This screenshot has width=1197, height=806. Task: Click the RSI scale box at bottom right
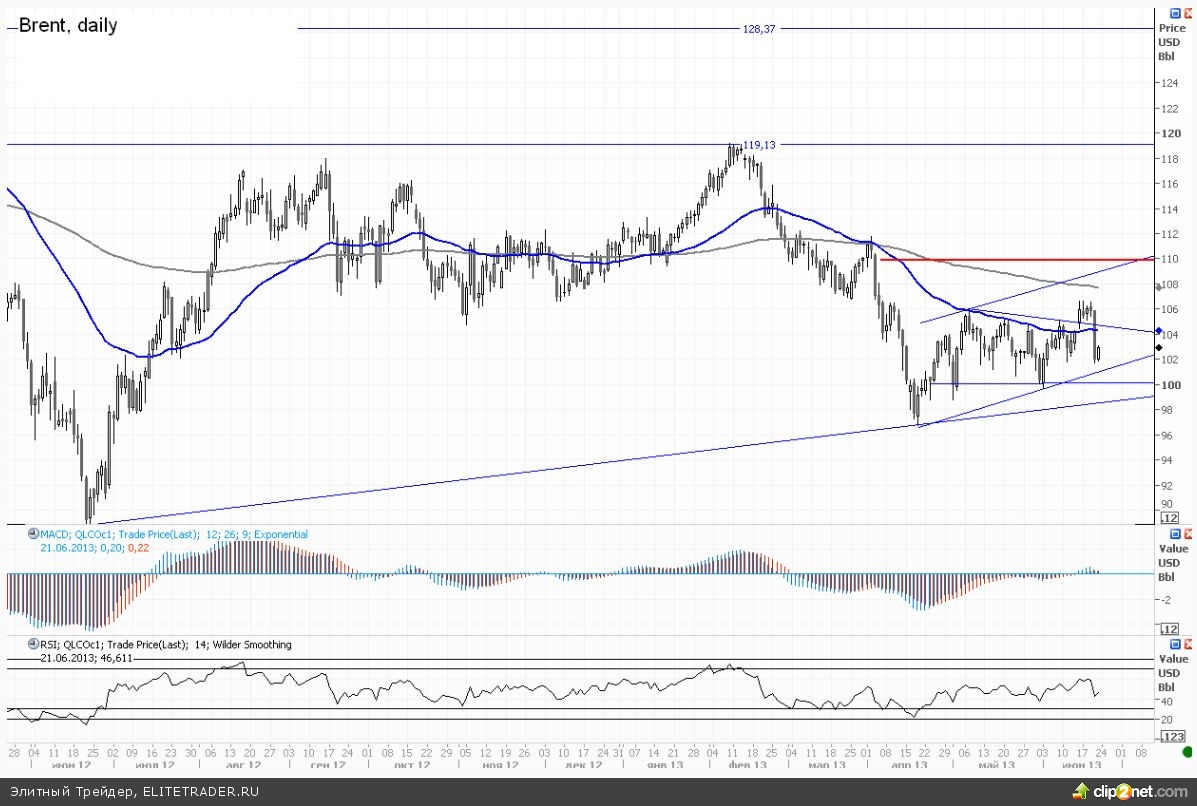tap(1168, 737)
